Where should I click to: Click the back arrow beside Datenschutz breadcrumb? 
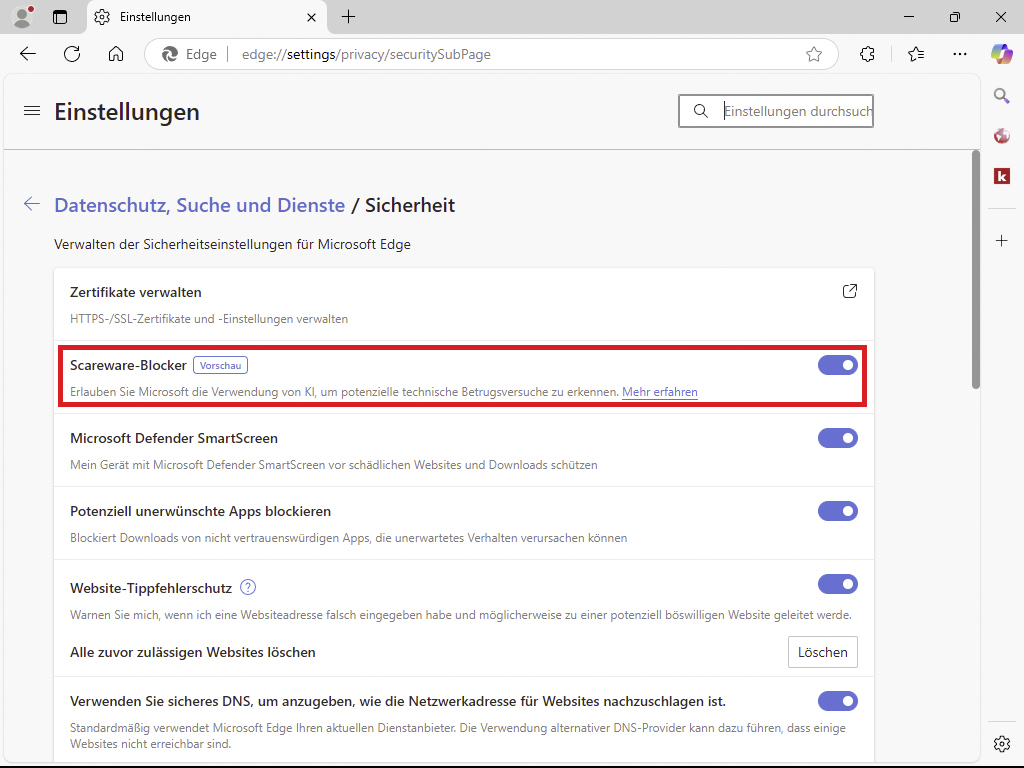click(31, 204)
